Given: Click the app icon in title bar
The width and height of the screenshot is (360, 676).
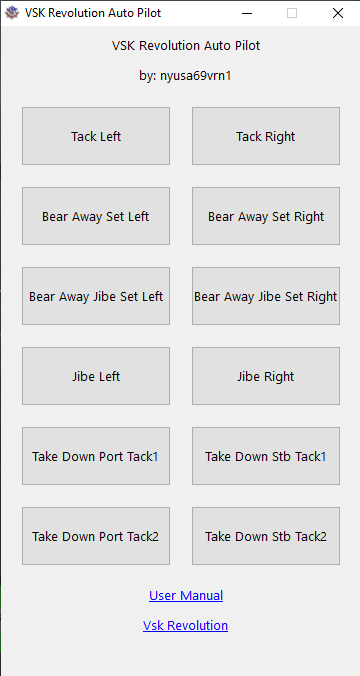Looking at the screenshot, I should point(12,13).
